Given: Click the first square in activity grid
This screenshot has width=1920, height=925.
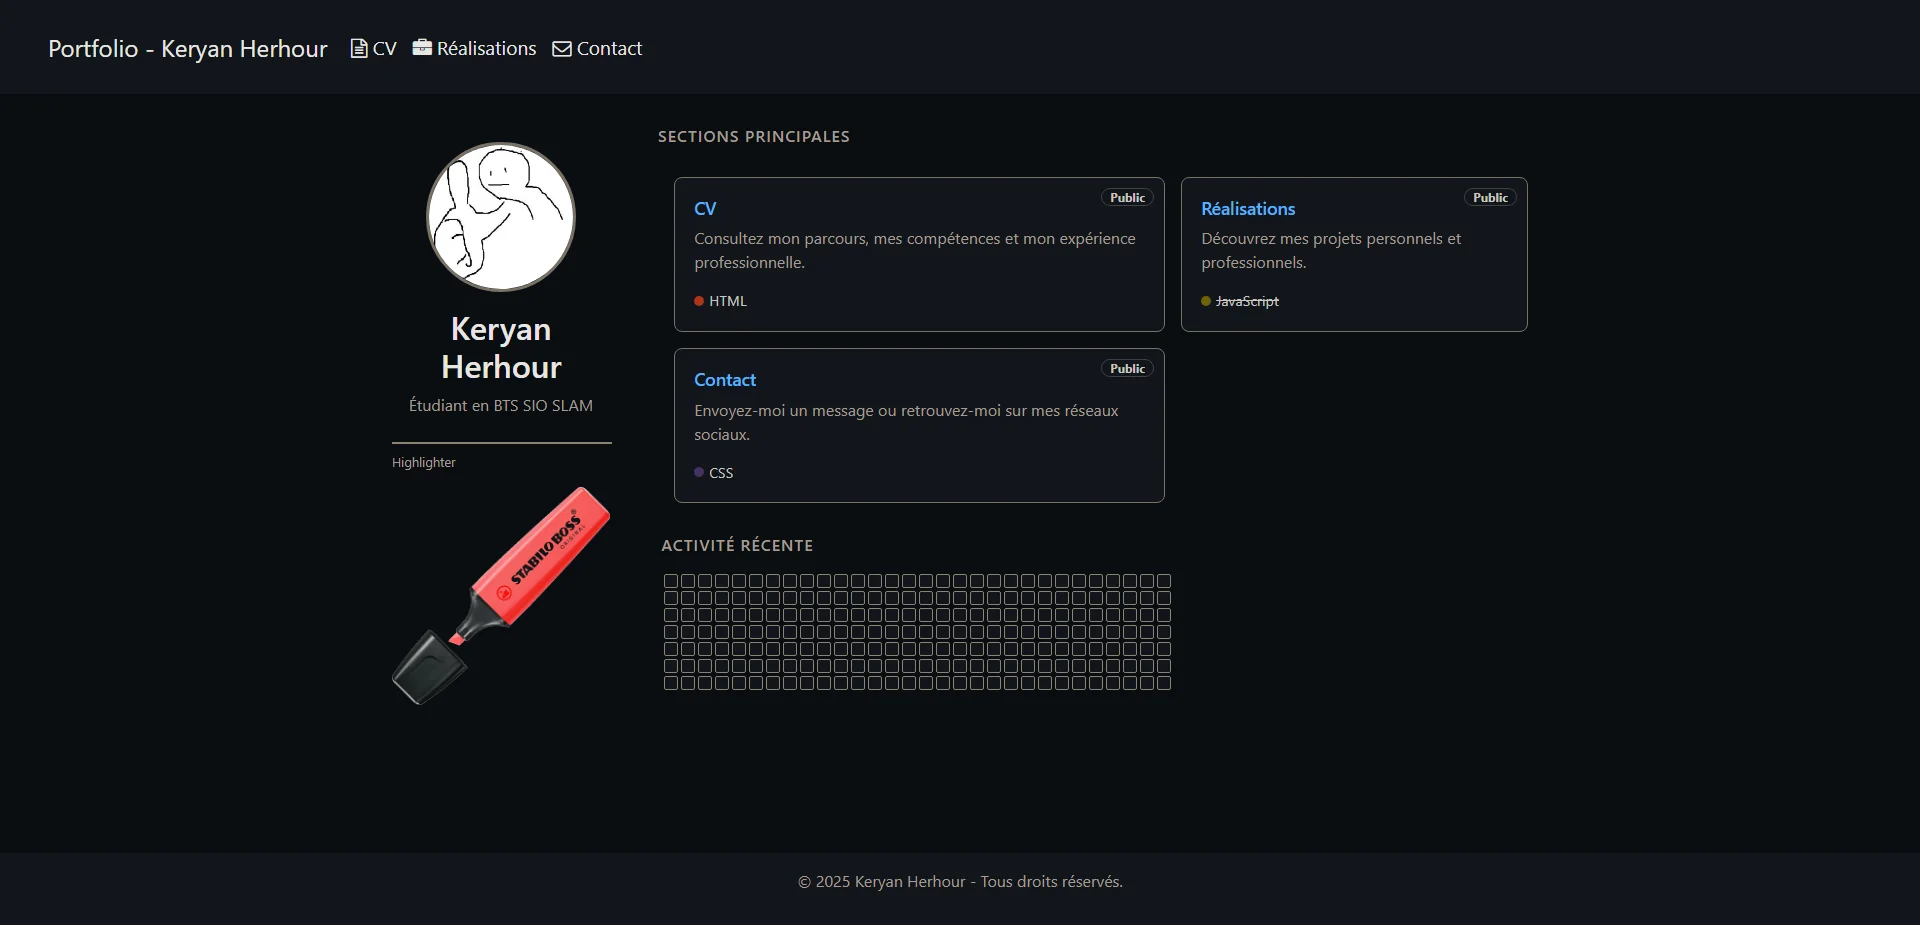Looking at the screenshot, I should pos(671,581).
